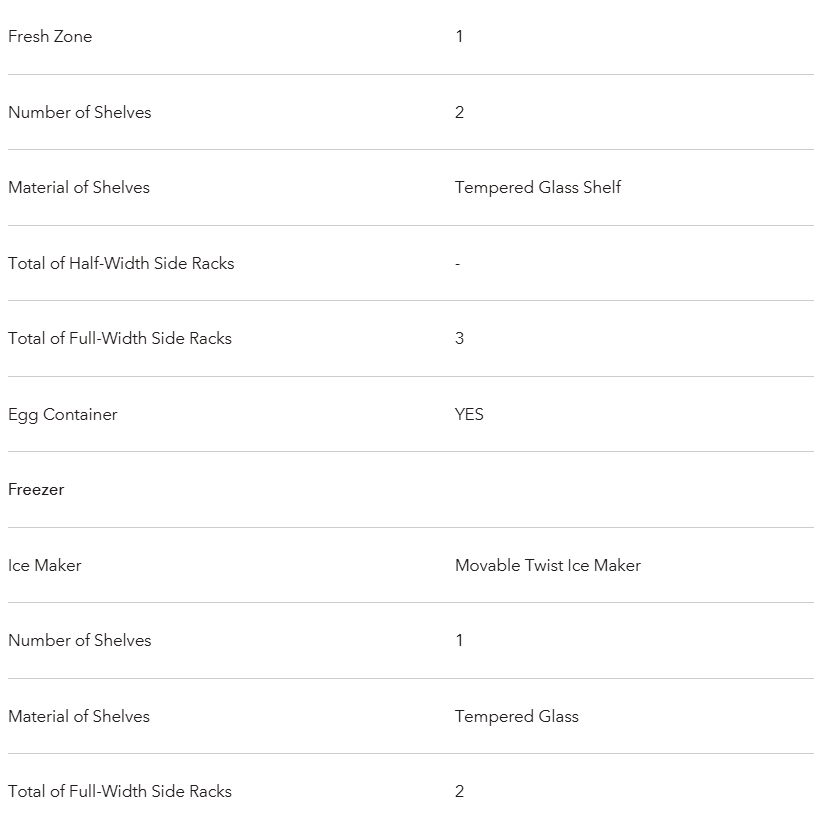Click the Total of Half-Width Side Racks label
814x819 pixels.
(121, 264)
